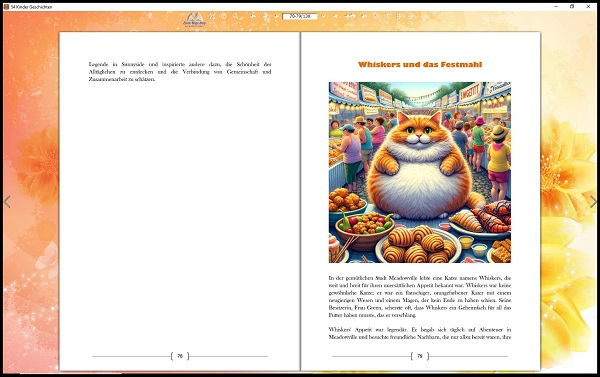600x377 pixels.
Task: Open help via the question mark icon
Action: (x=223, y=16)
